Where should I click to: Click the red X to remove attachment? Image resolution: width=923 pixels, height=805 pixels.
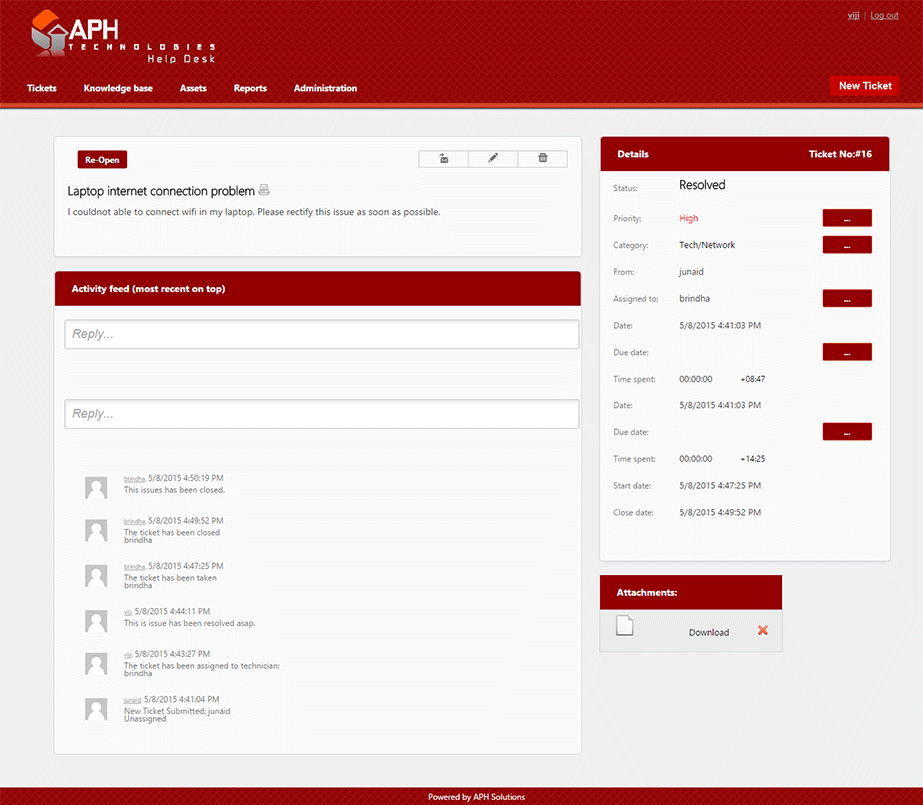tap(763, 631)
